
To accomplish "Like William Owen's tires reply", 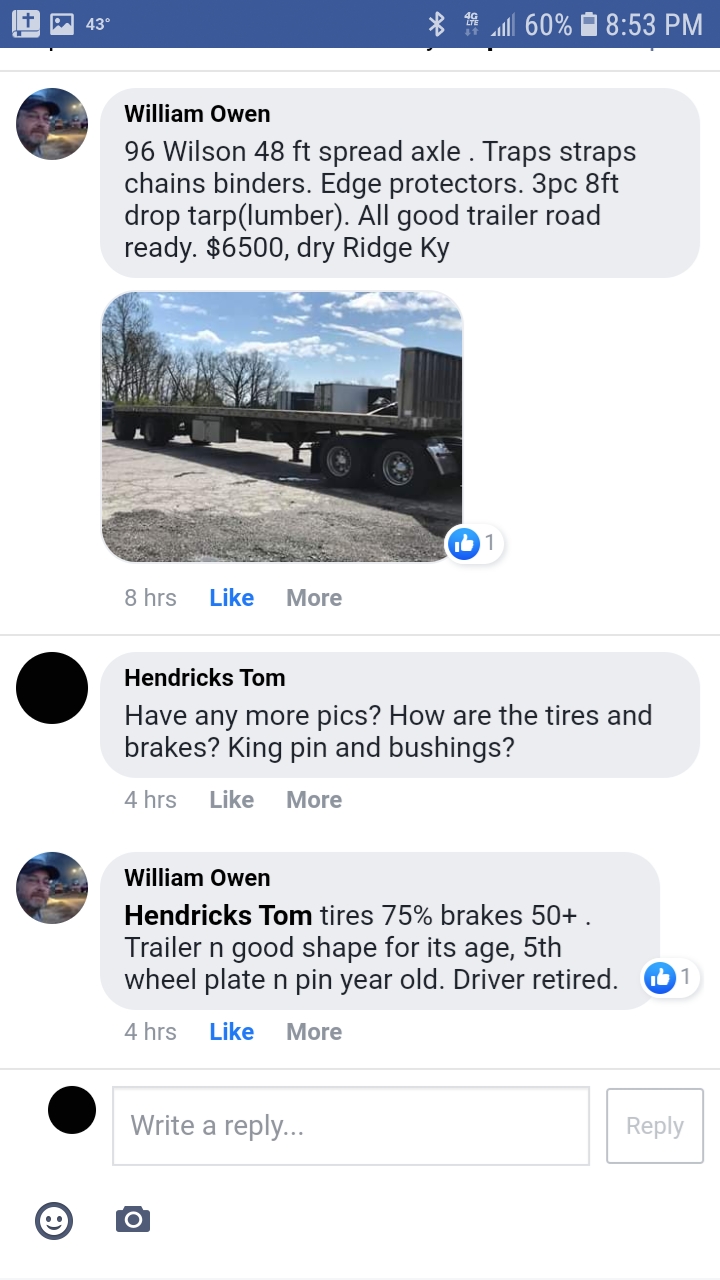I will coord(232,1032).
